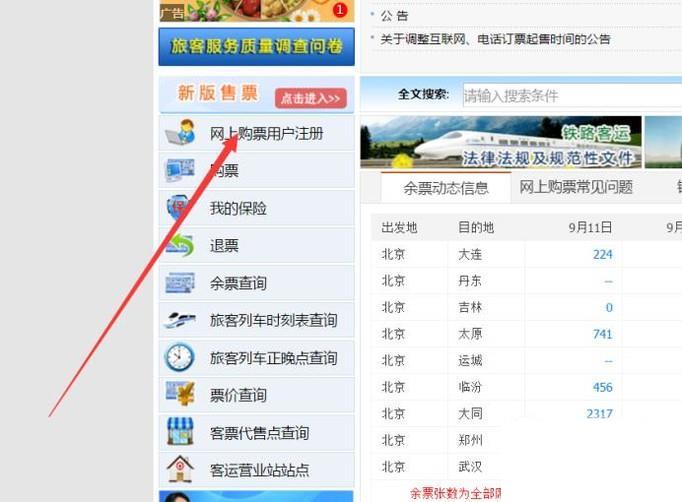Click 2317 tickets for 北京 to 大同
682x502 pixels.
(x=599, y=414)
